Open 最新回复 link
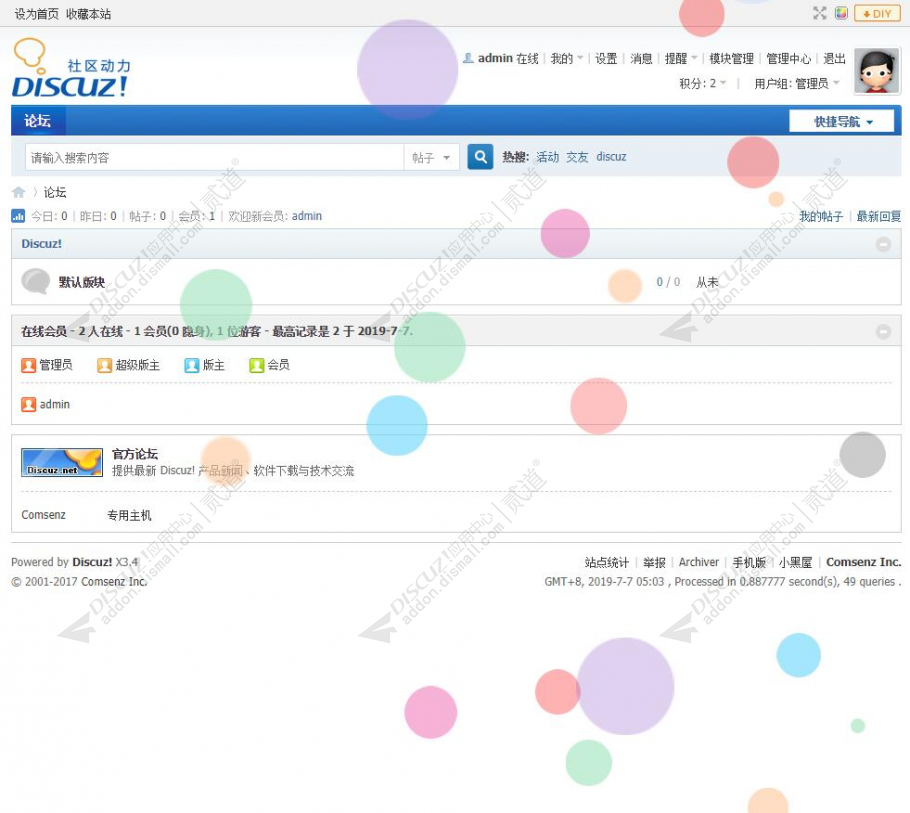The image size is (910, 813). [x=879, y=216]
